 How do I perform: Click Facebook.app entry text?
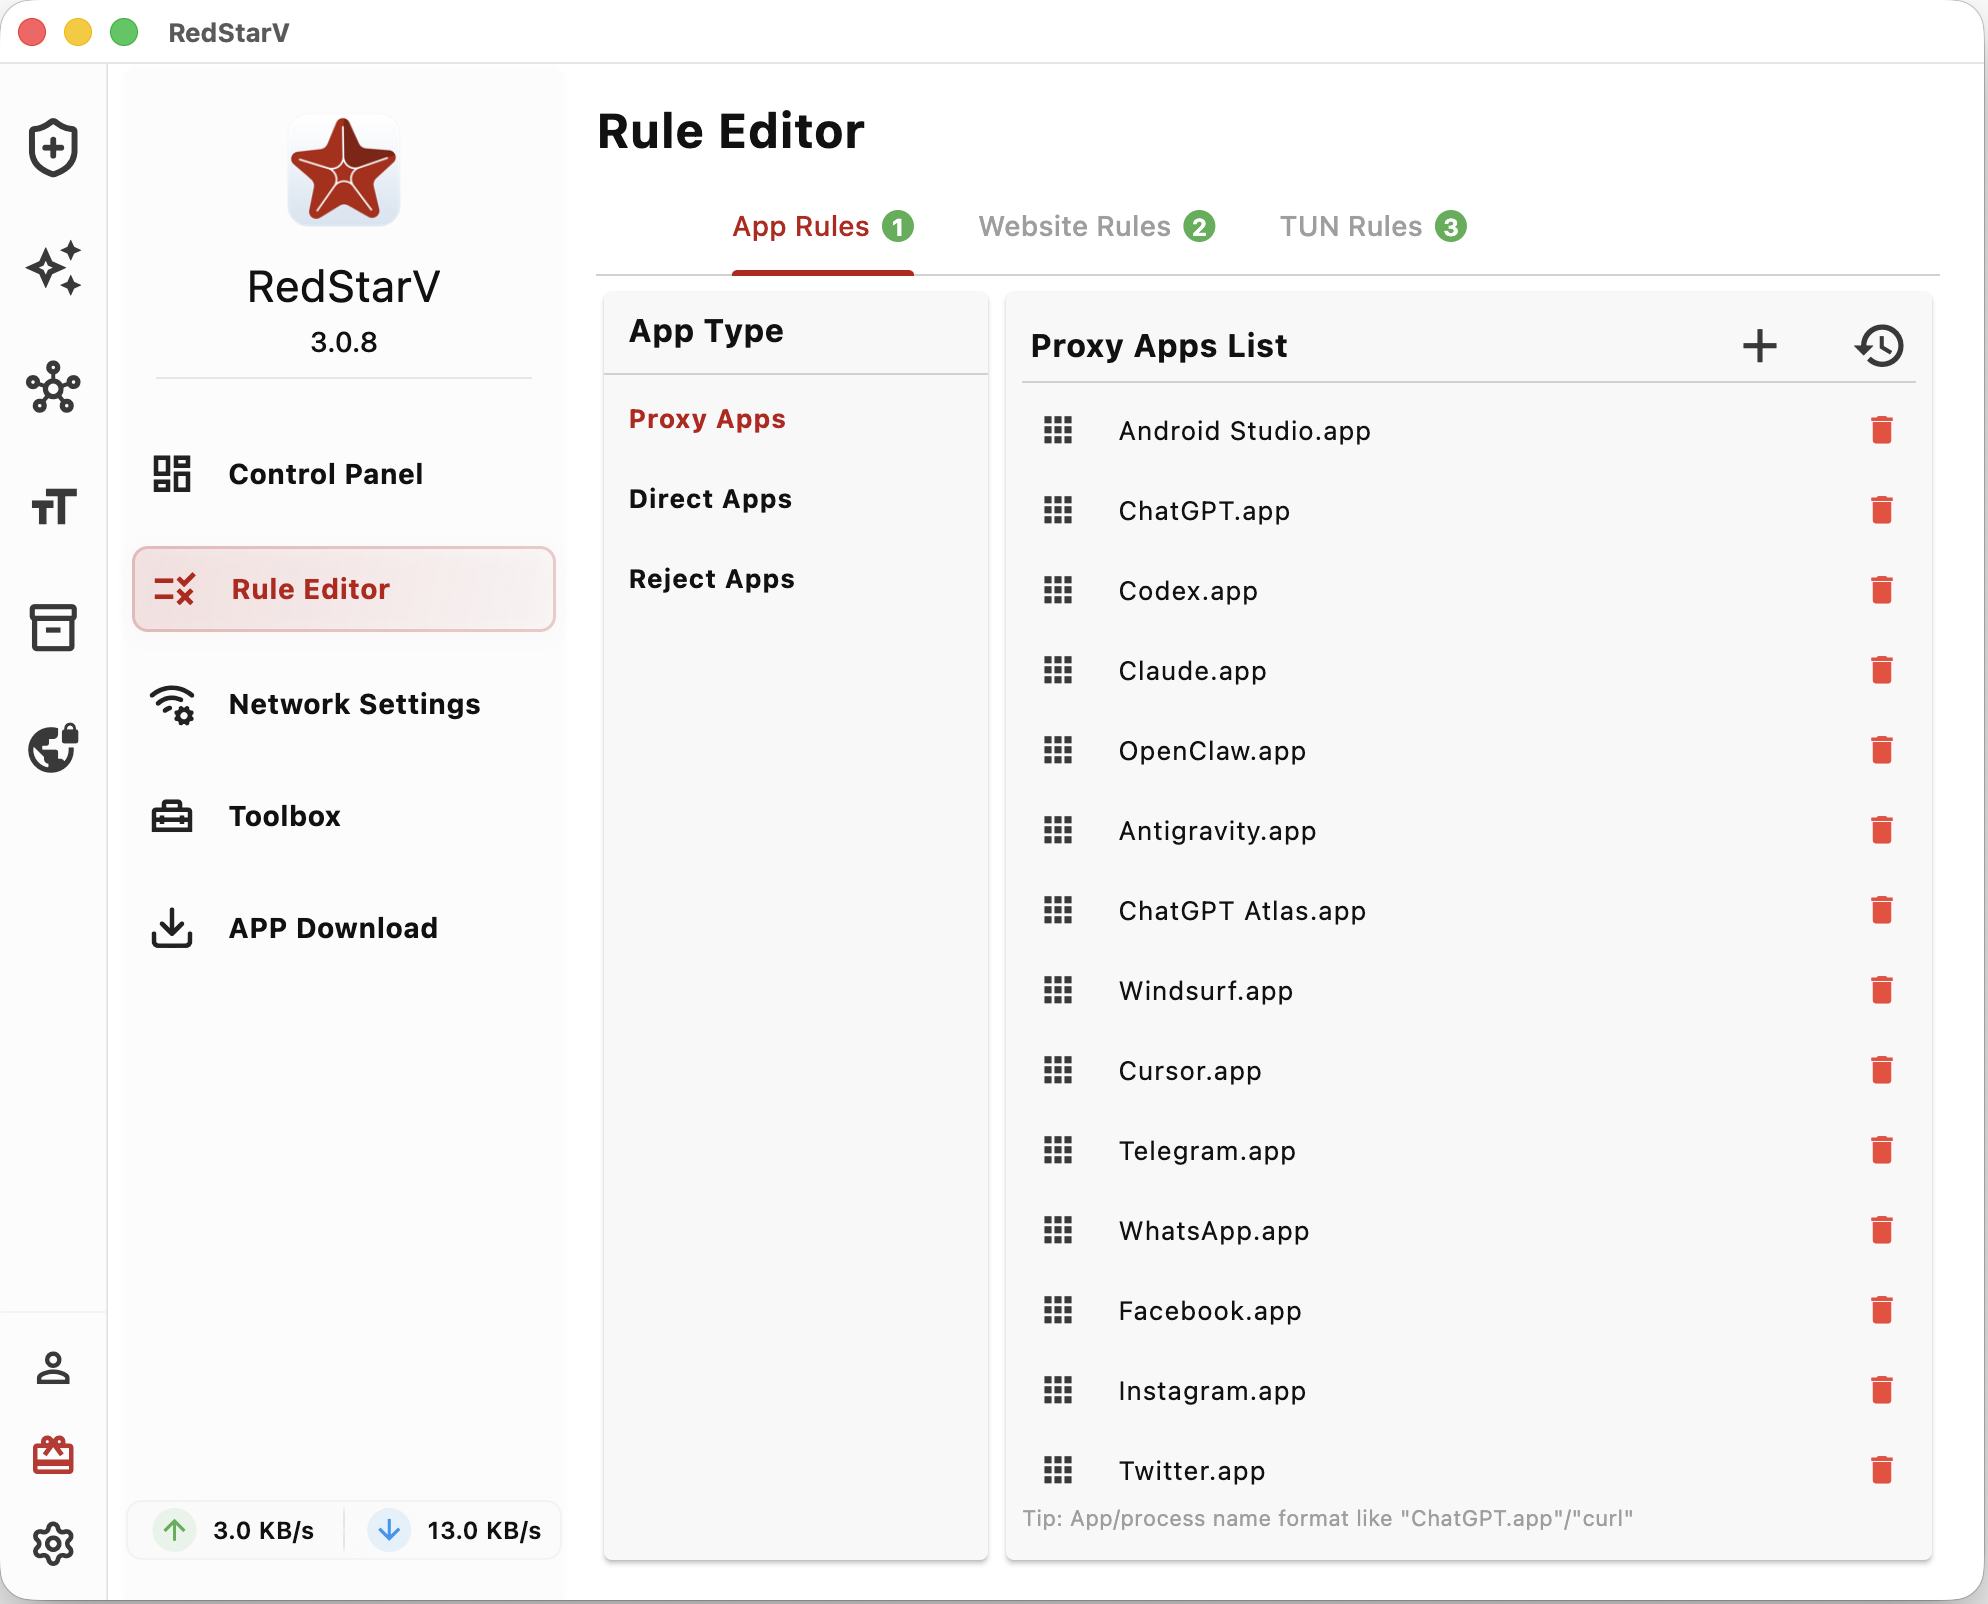click(x=1210, y=1311)
